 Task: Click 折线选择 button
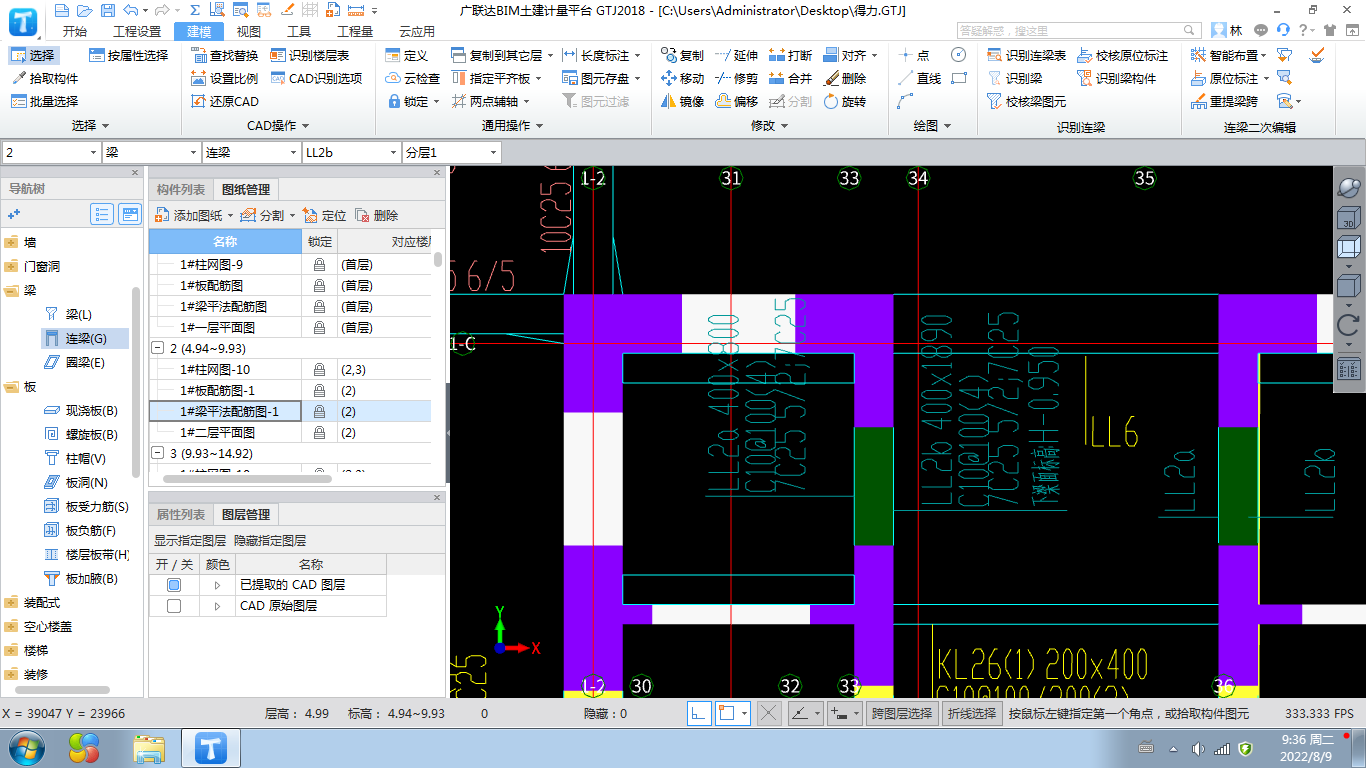pyautogui.click(x=972, y=714)
